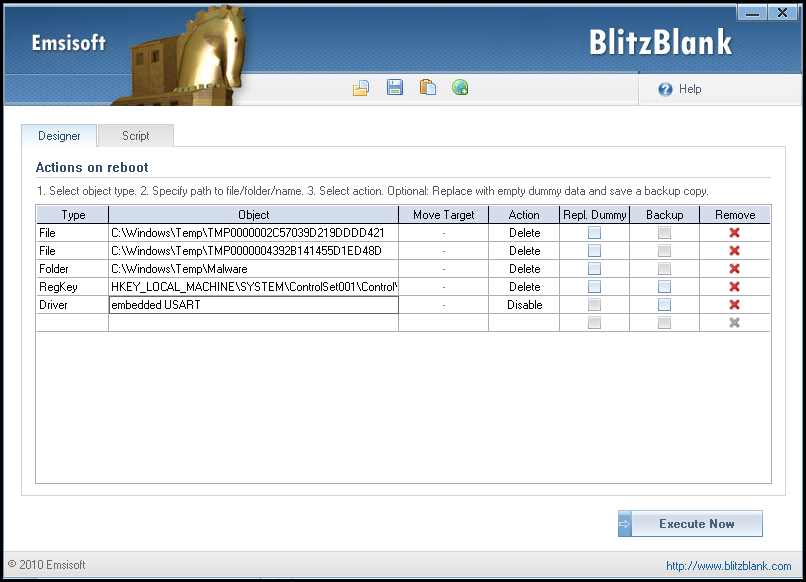Toggle Repl. Dummy for Malware folder
806x582 pixels.
[x=594, y=268]
